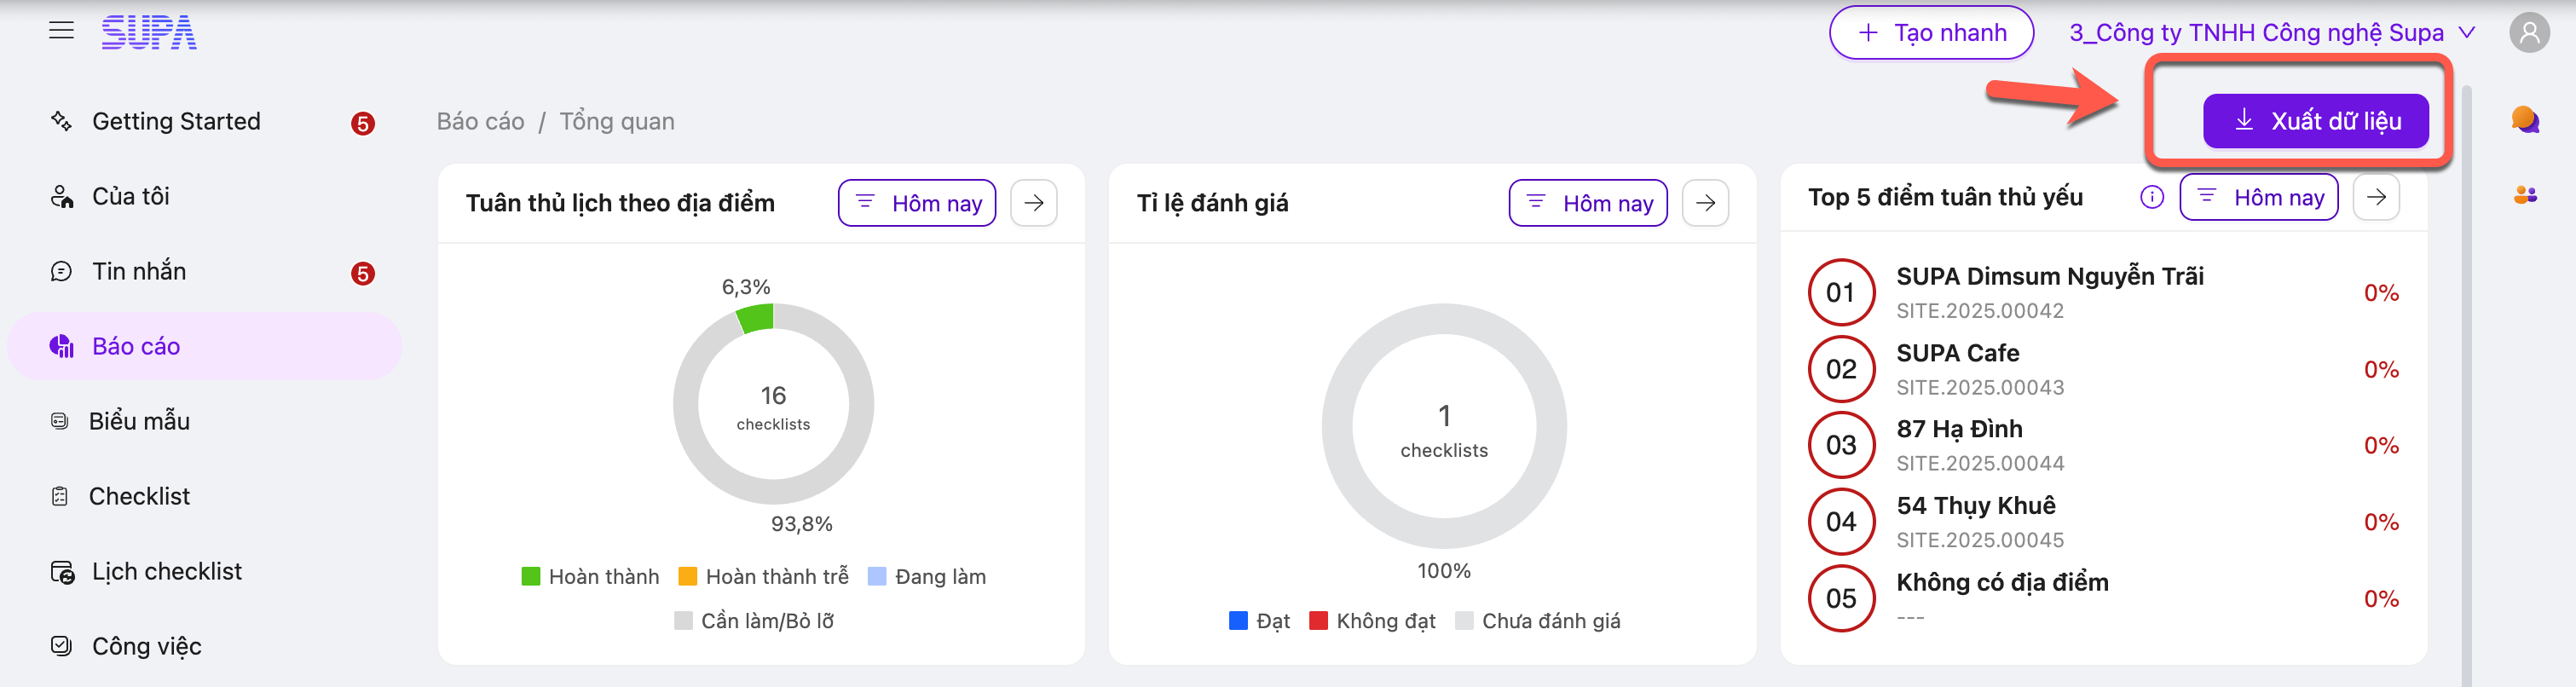Open company selector 3_Công ty TNHH Công nghệ Supa
The height and width of the screenshot is (687, 2576).
(2272, 33)
